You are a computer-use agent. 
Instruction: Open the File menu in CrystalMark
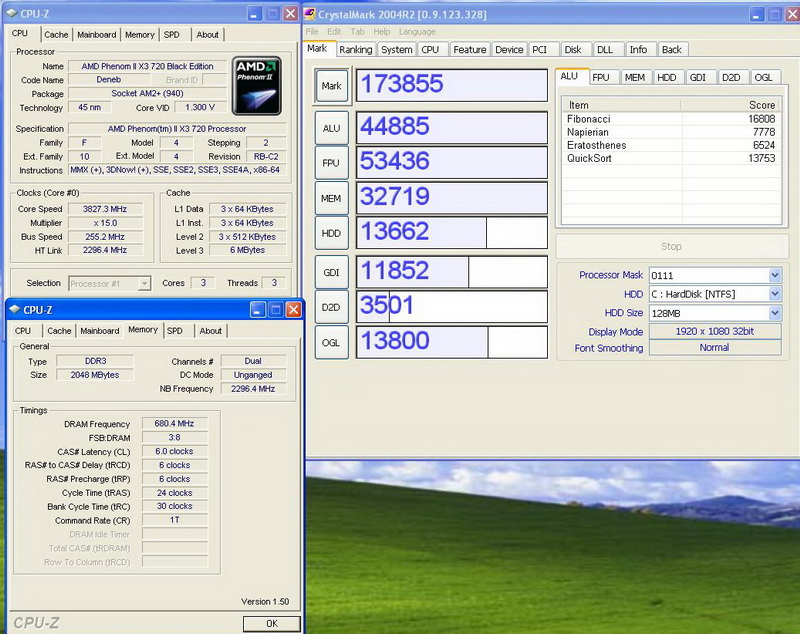[313, 32]
